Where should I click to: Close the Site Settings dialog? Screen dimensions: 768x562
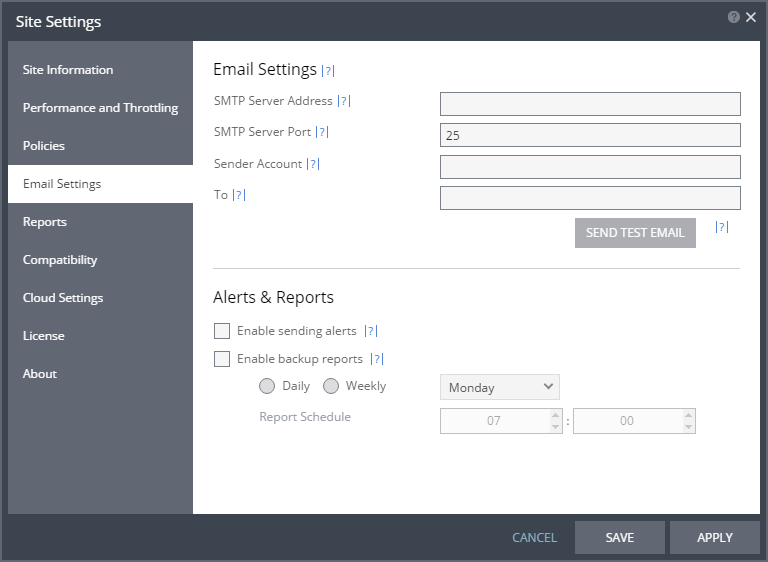pos(751,17)
